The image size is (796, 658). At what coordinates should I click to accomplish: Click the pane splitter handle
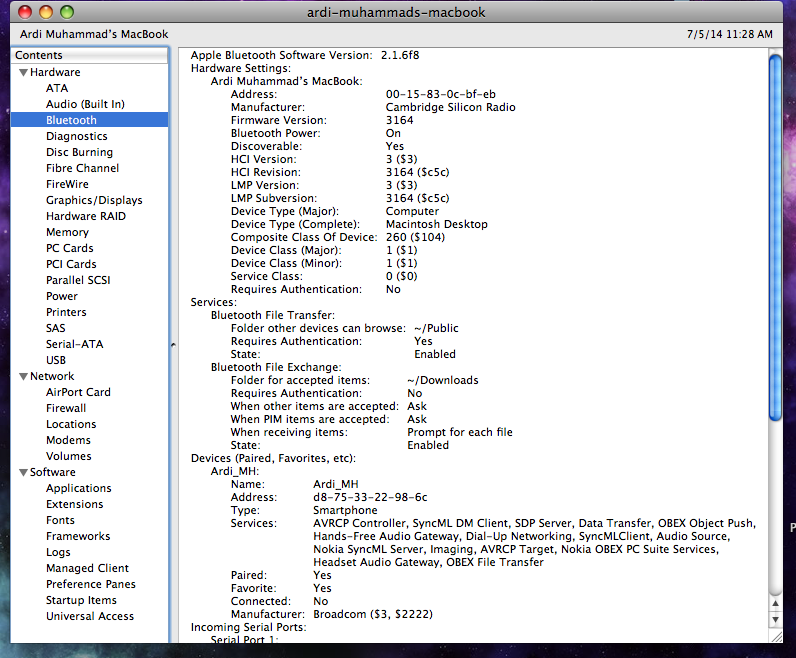click(172, 344)
